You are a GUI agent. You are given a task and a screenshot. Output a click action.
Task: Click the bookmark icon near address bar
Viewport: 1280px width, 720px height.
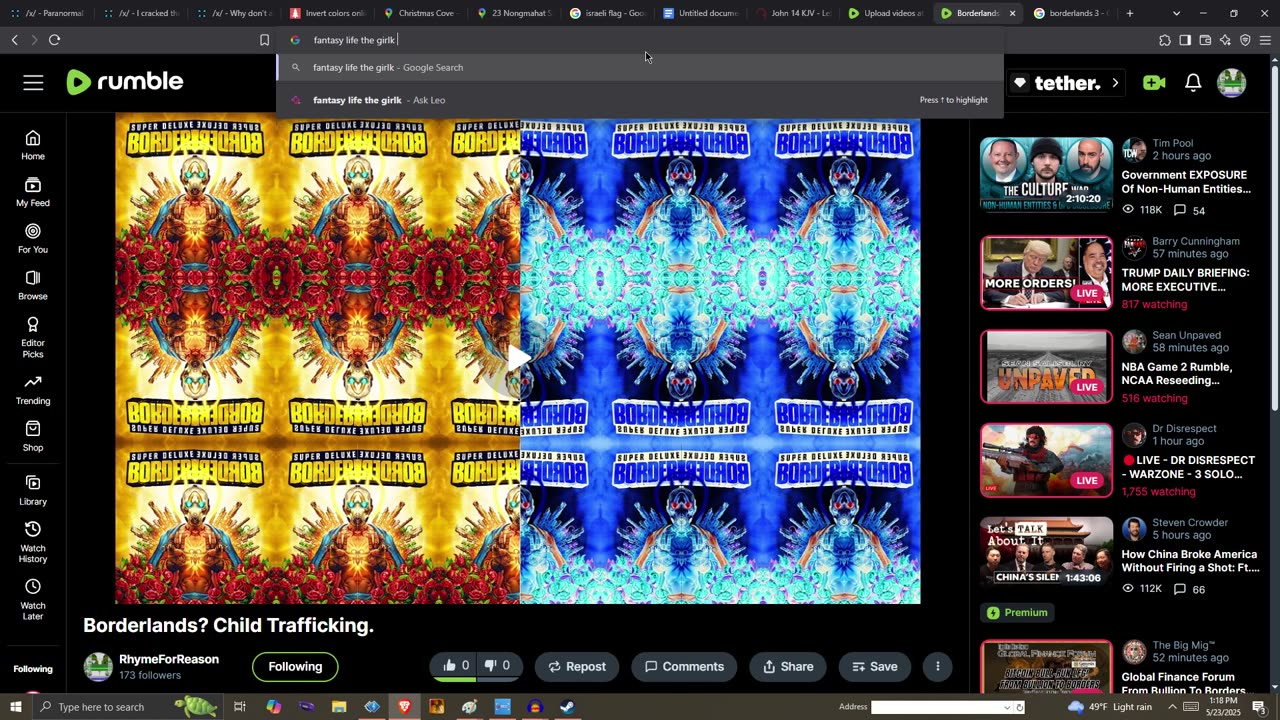[264, 40]
